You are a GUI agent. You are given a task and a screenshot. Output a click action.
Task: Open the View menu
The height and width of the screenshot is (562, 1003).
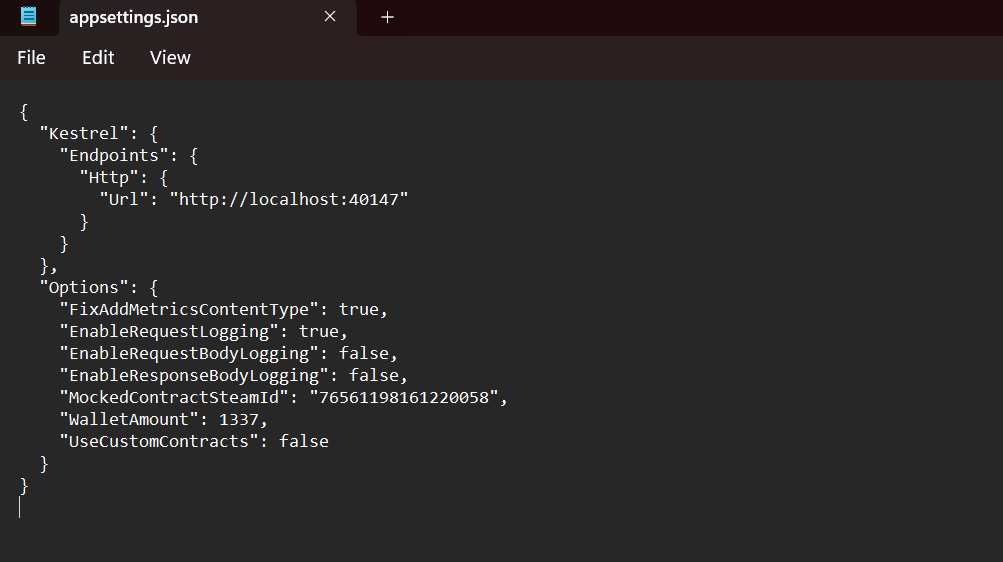(x=170, y=58)
